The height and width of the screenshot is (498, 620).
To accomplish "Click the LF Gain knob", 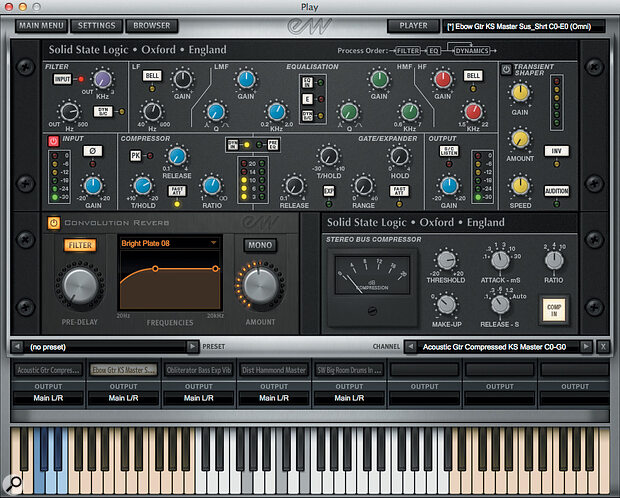I will [x=182, y=80].
